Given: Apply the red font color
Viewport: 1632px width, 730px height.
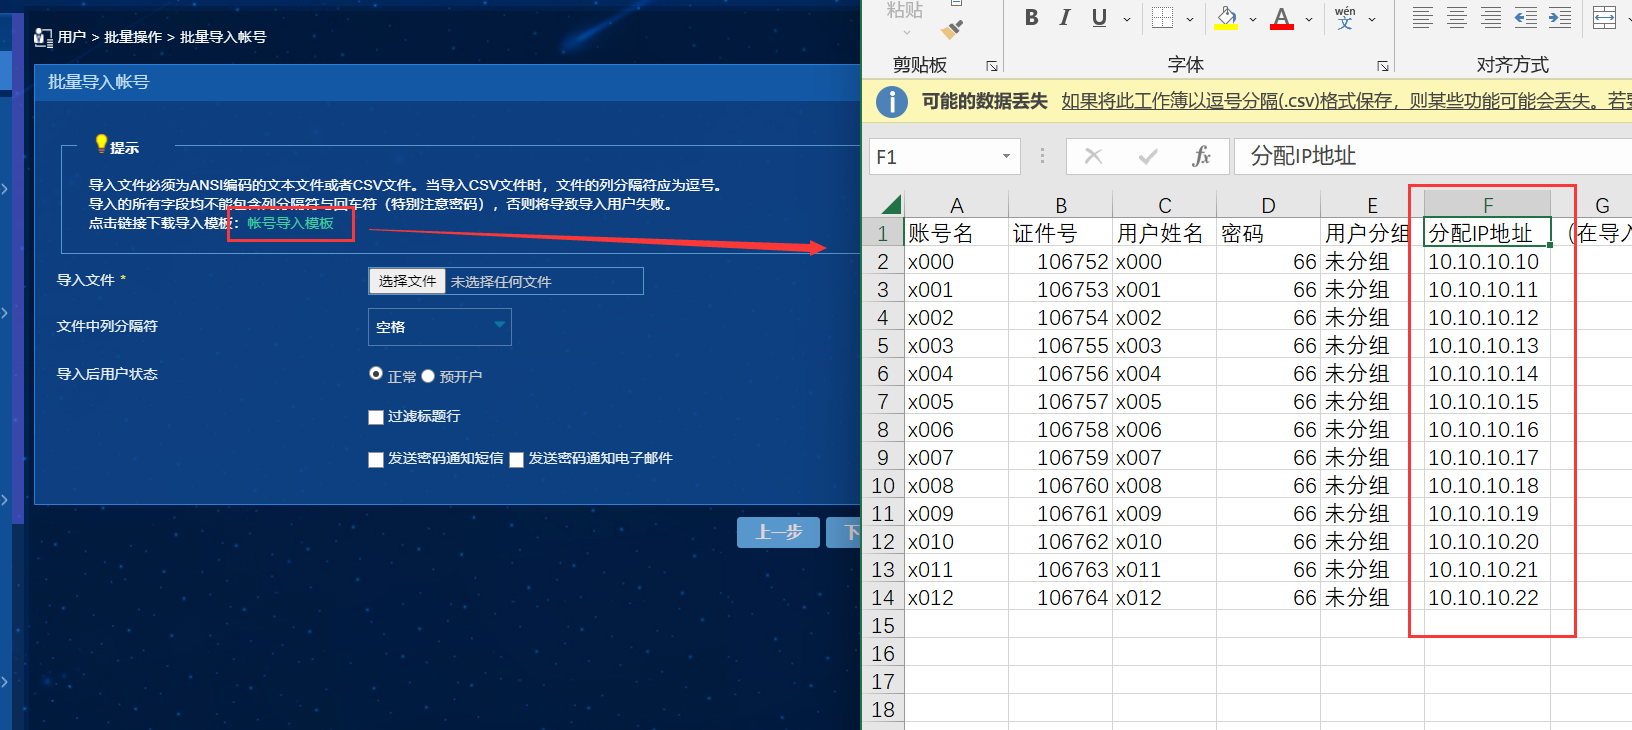Looking at the screenshot, I should [1282, 17].
